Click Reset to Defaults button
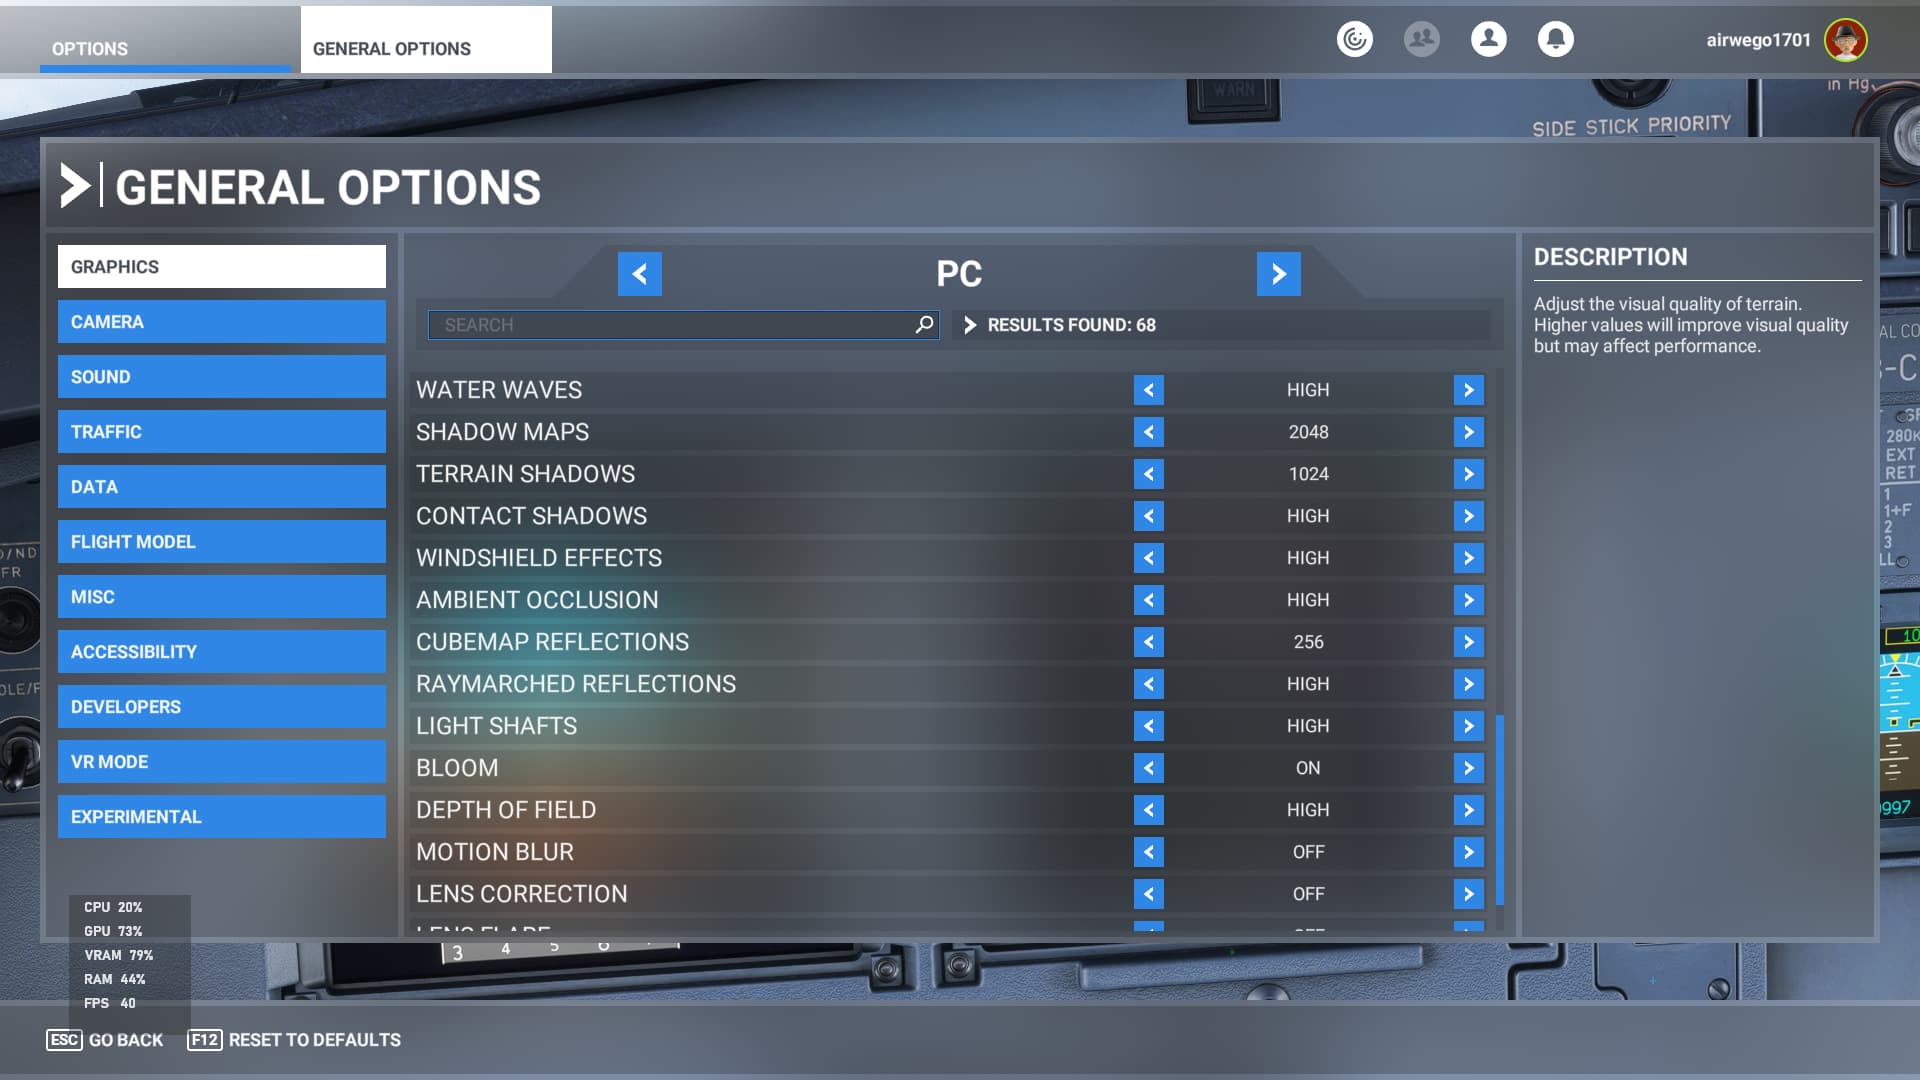Screen dimensions: 1920x1080 point(294,1040)
